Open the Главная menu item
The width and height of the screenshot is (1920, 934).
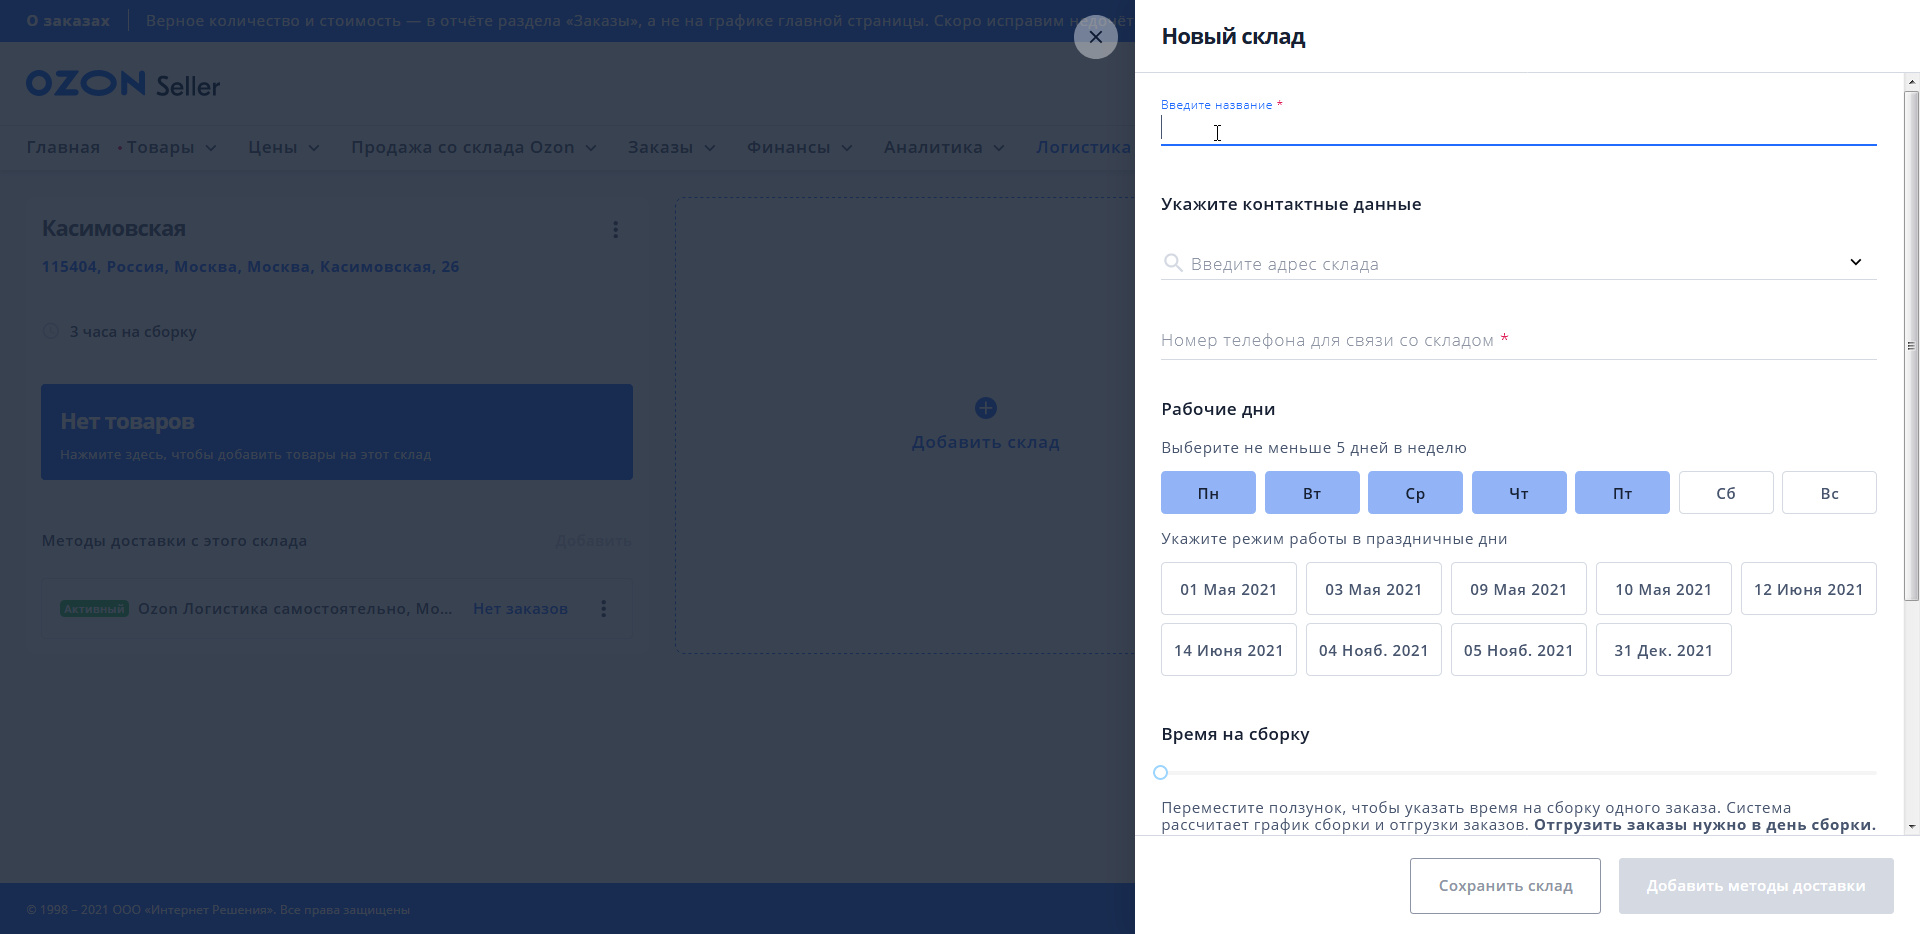click(63, 147)
